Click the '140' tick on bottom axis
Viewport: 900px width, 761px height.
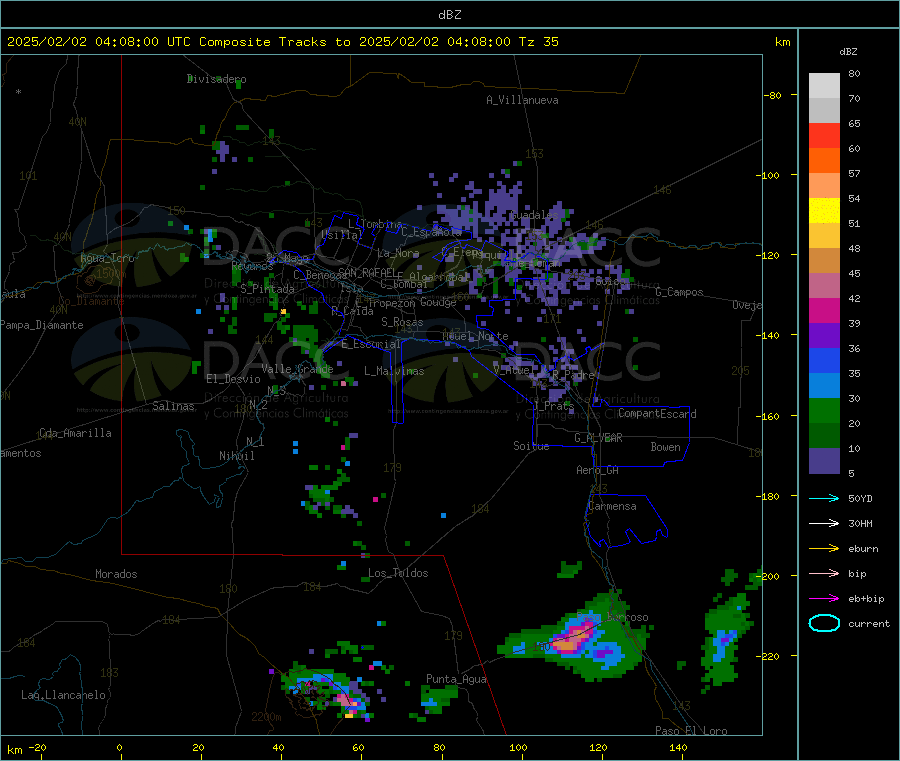tap(678, 747)
